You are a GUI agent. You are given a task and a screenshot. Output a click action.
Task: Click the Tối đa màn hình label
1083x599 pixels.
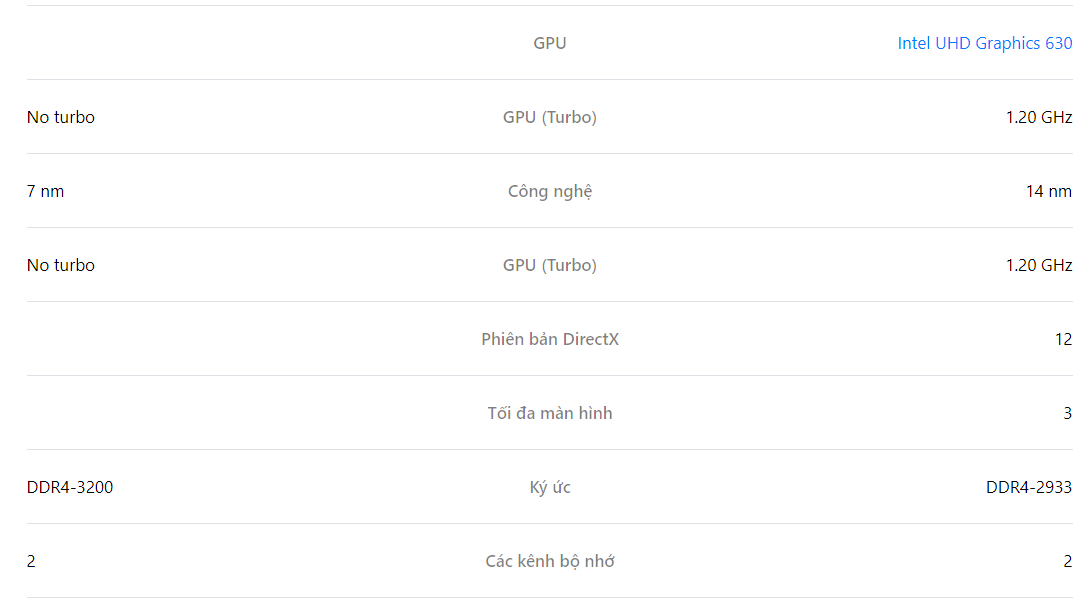click(550, 413)
